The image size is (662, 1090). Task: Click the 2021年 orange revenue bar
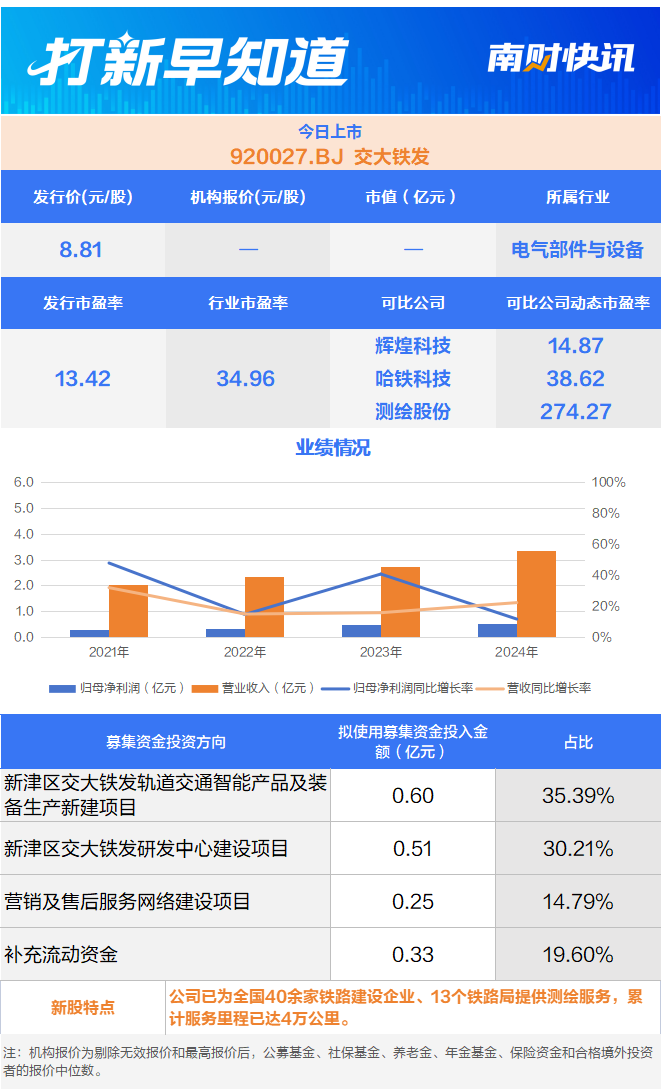[x=129, y=611]
